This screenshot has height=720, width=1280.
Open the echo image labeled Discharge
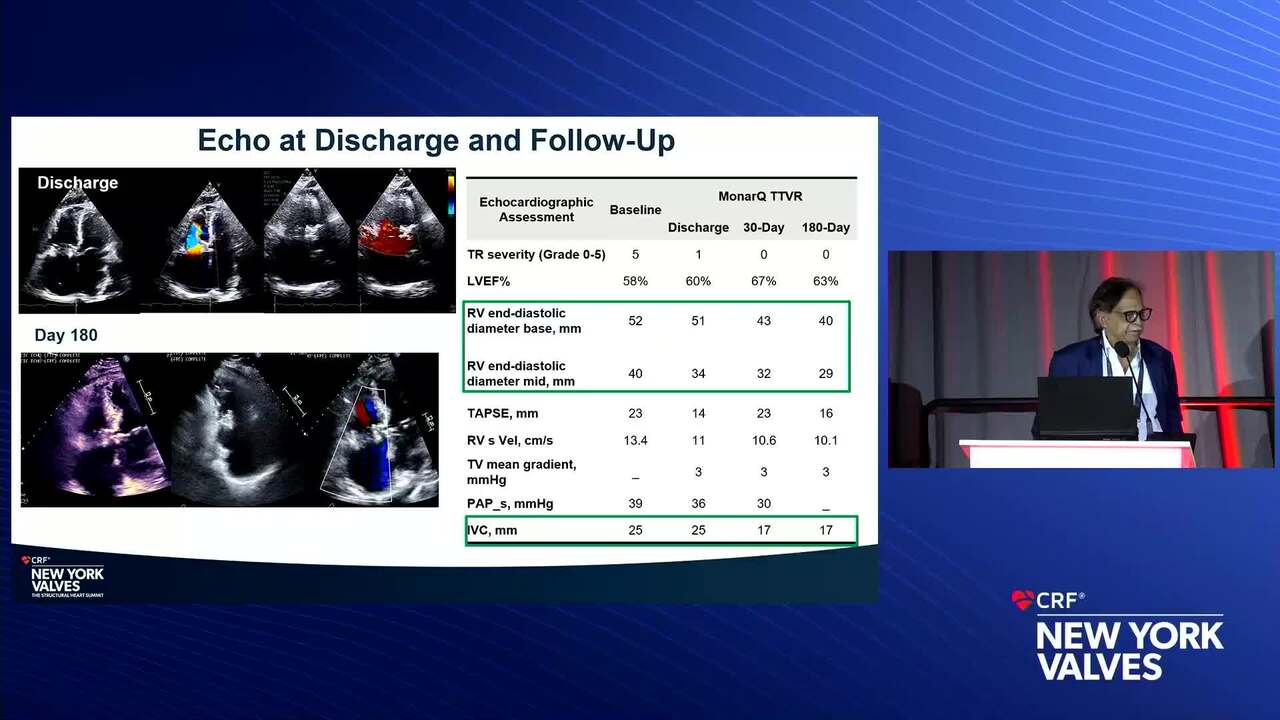point(78,240)
